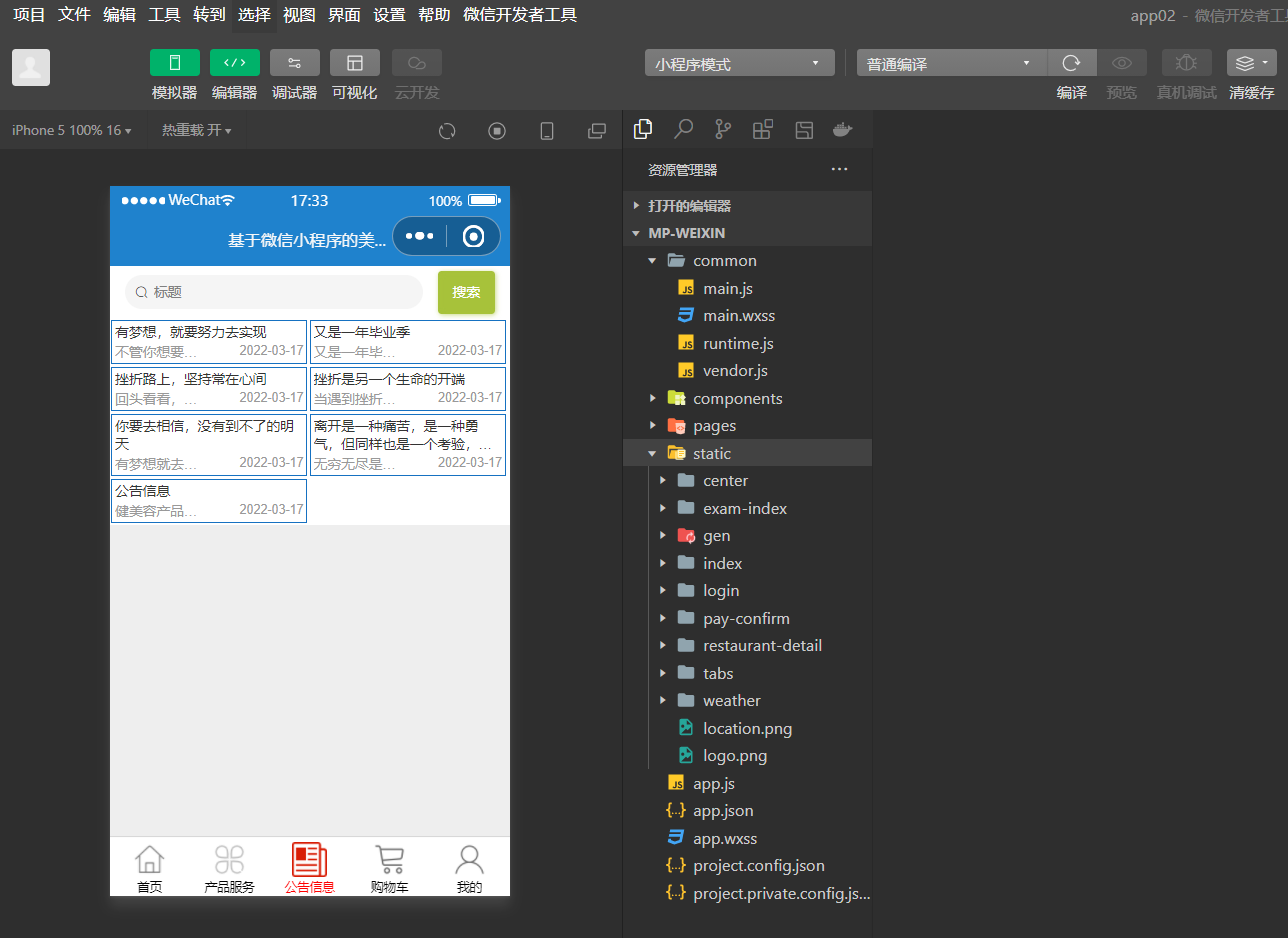The height and width of the screenshot is (938, 1288).
Task: Click the simulator stop icon
Action: pyautogui.click(x=497, y=131)
